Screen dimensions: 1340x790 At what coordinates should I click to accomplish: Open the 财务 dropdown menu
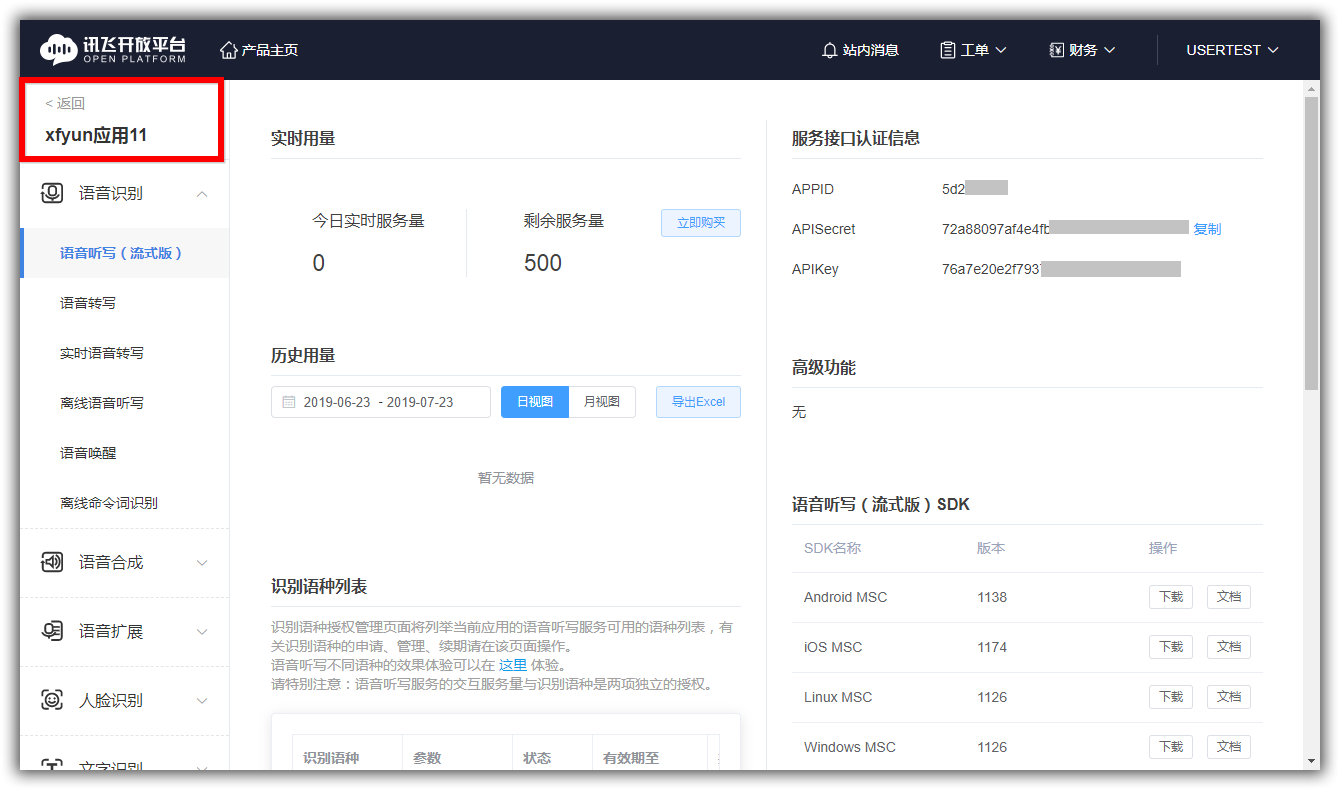pyautogui.click(x=1082, y=50)
